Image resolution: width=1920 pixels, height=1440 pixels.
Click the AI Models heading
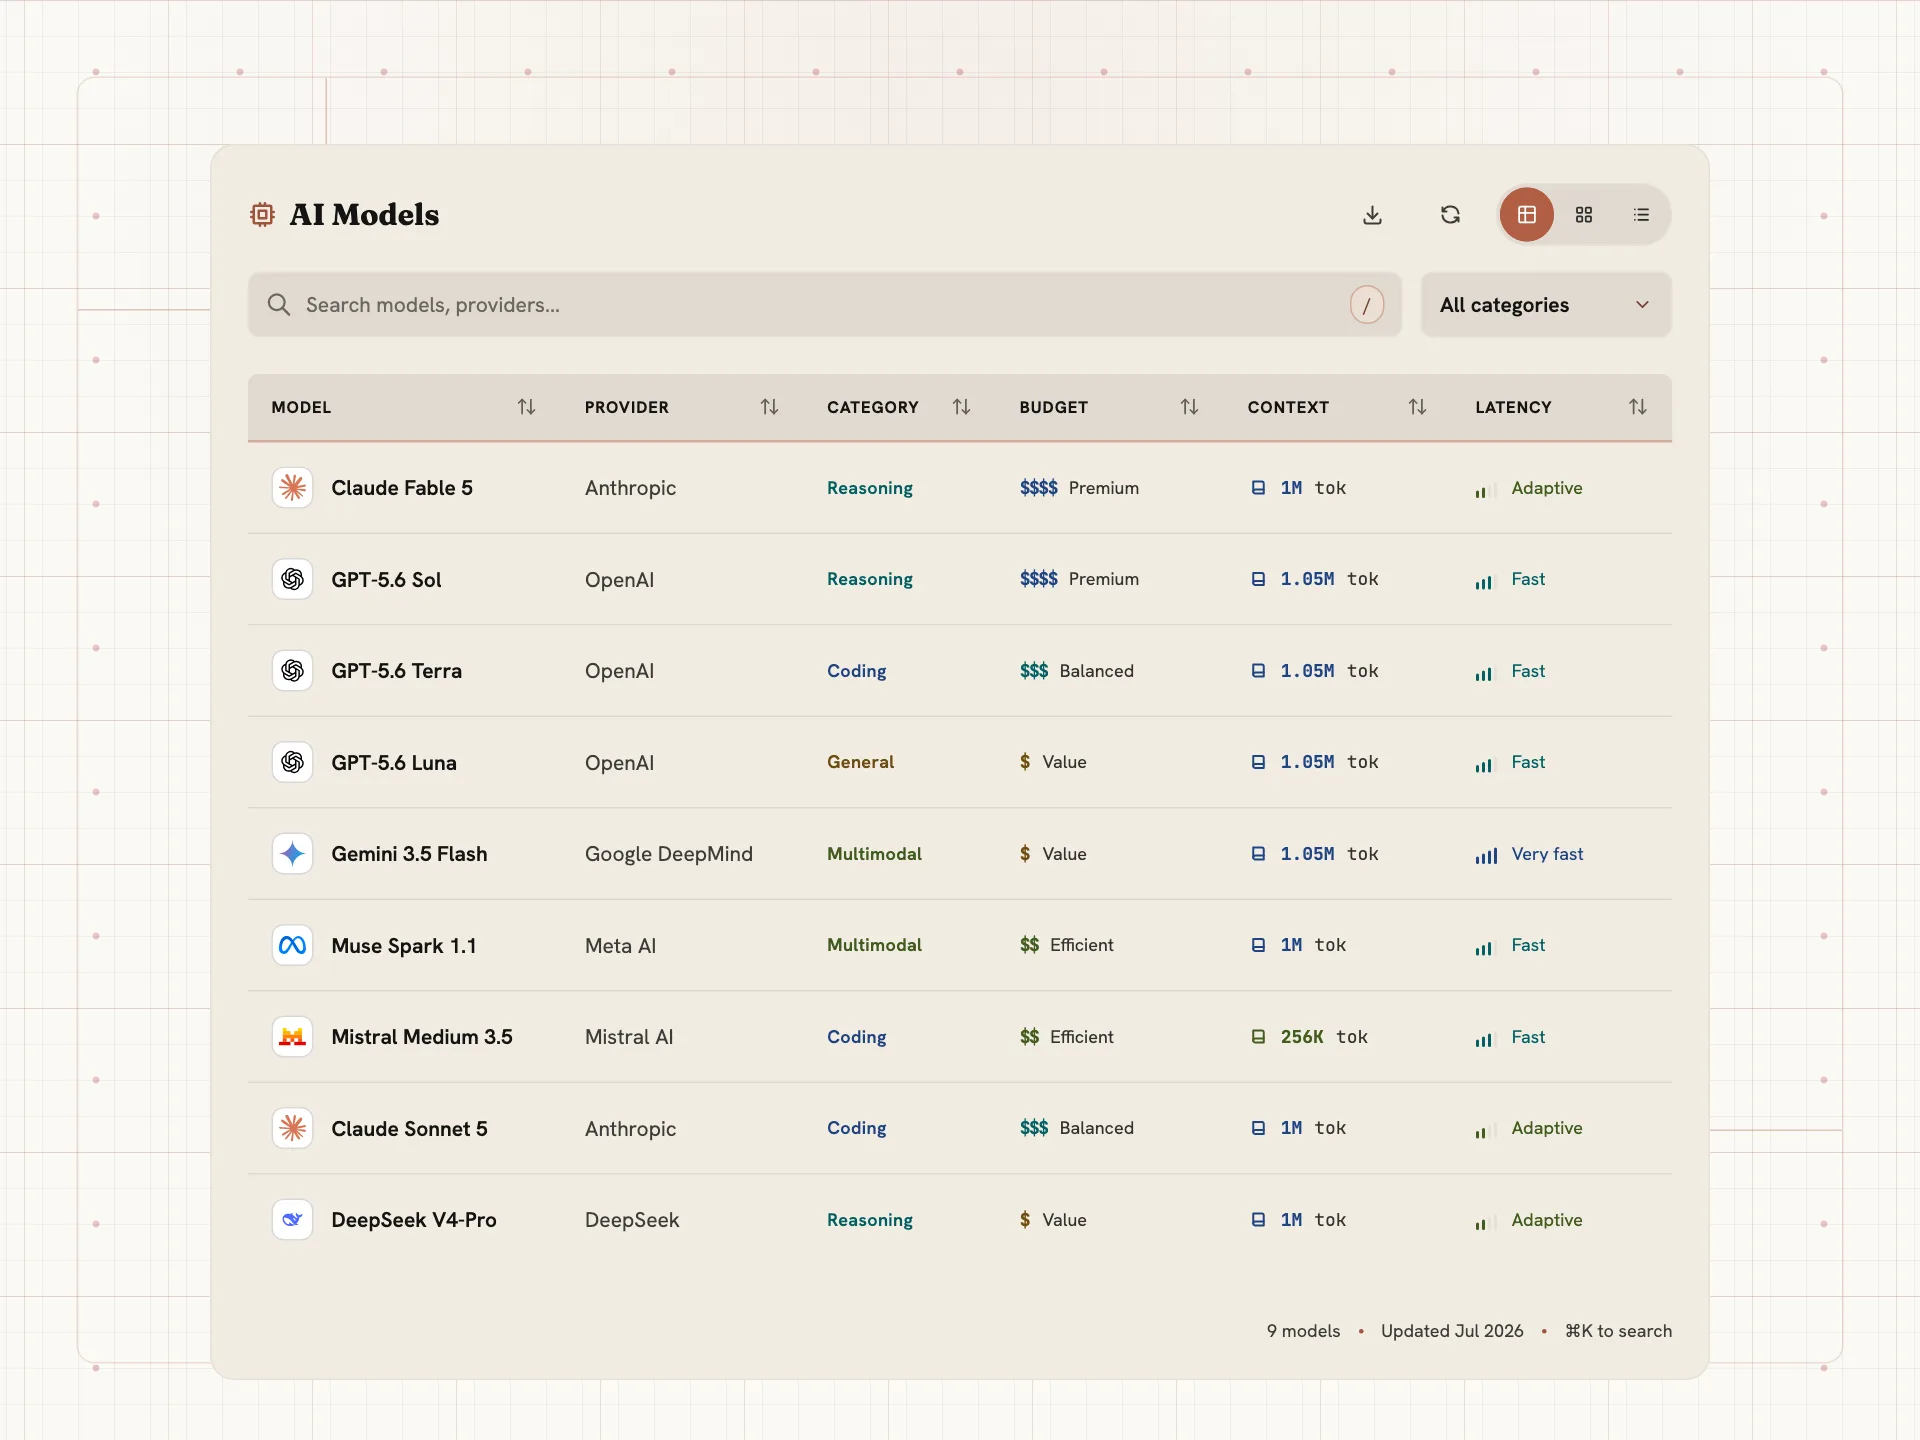(x=364, y=215)
